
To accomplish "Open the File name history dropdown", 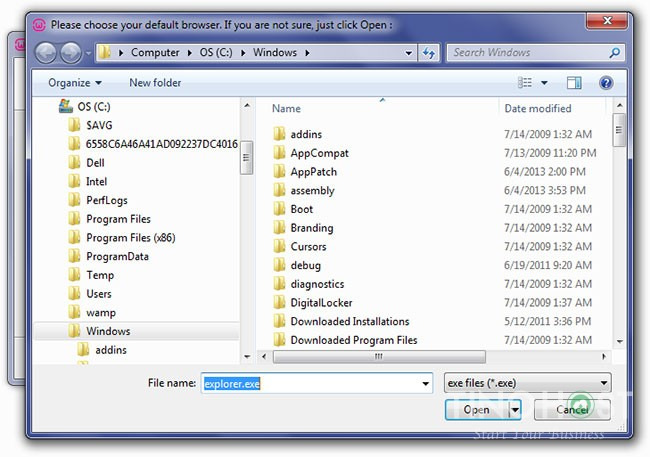I will pyautogui.click(x=425, y=384).
